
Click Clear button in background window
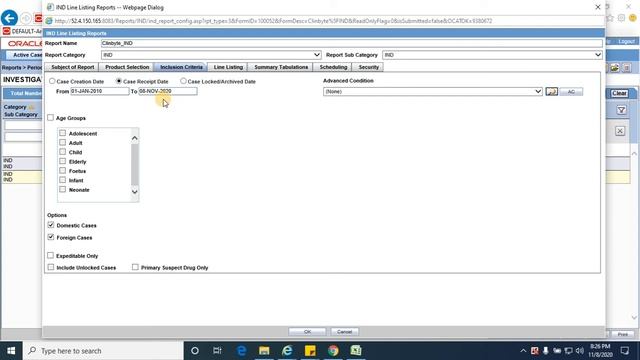(619, 93)
